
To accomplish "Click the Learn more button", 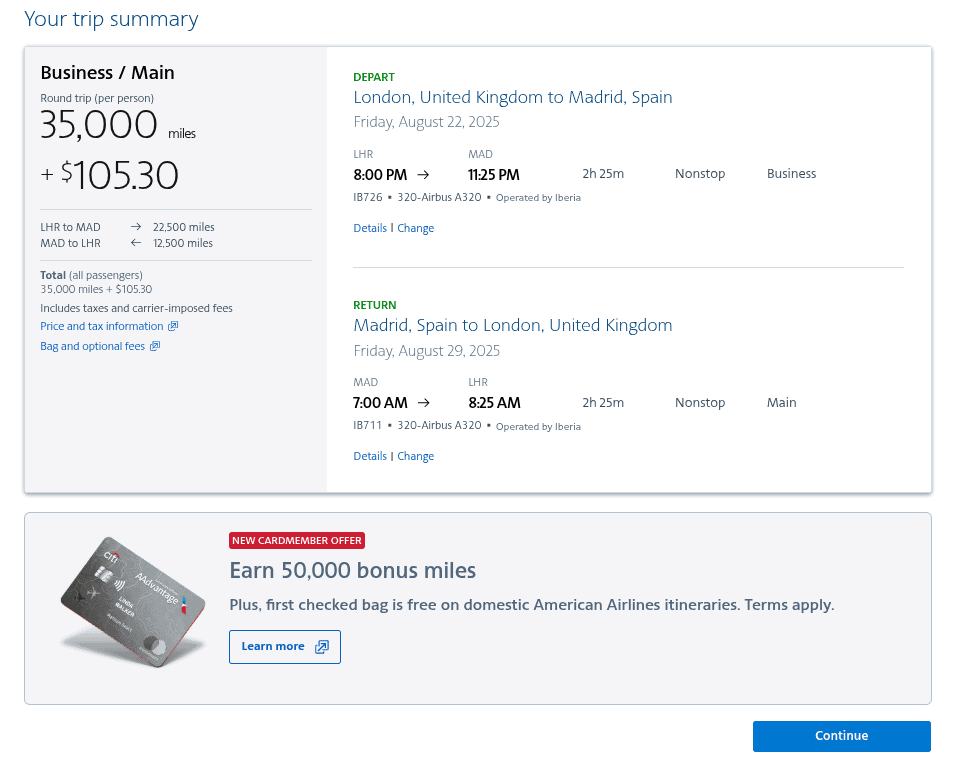I will (284, 647).
